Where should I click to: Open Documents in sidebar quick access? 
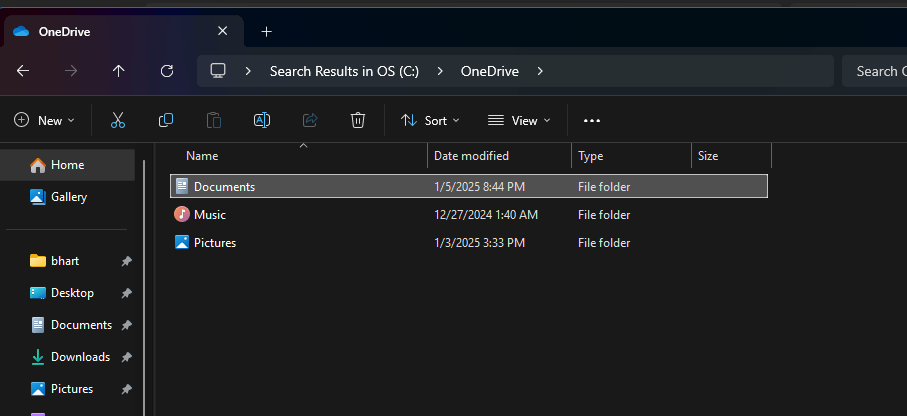[x=68, y=325]
